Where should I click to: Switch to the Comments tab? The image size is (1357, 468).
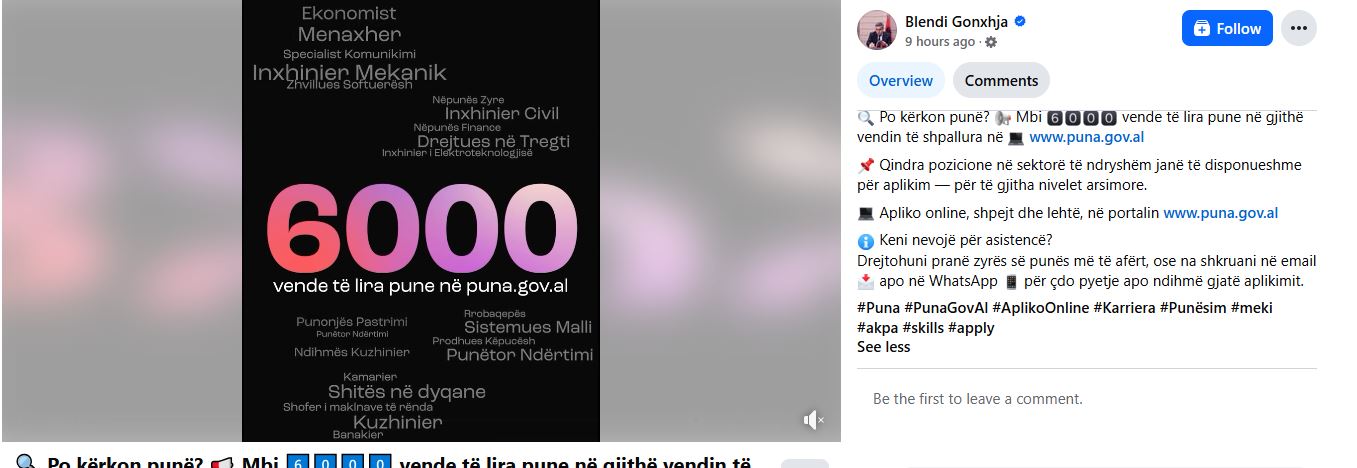(x=1001, y=80)
